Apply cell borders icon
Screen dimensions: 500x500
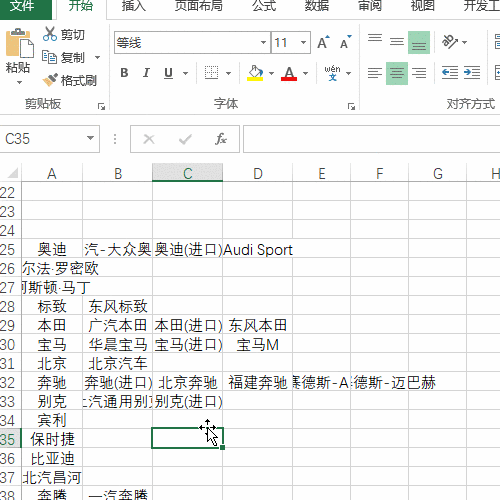(211, 73)
